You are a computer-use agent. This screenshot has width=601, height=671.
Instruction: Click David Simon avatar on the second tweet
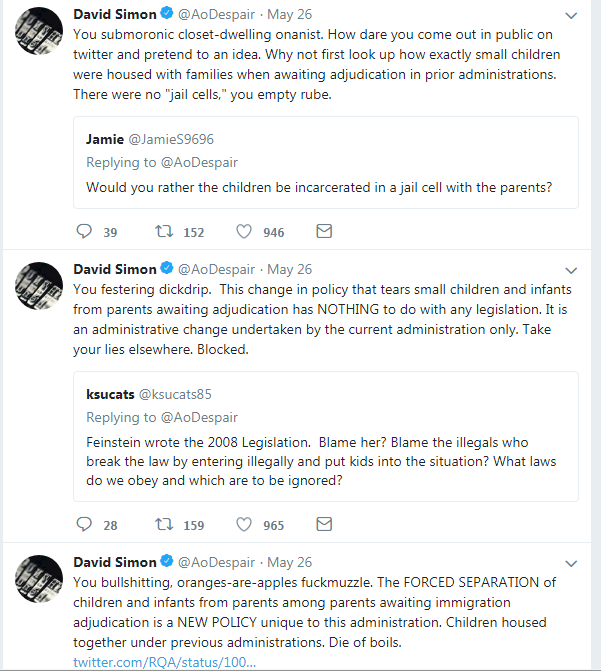tap(39, 286)
